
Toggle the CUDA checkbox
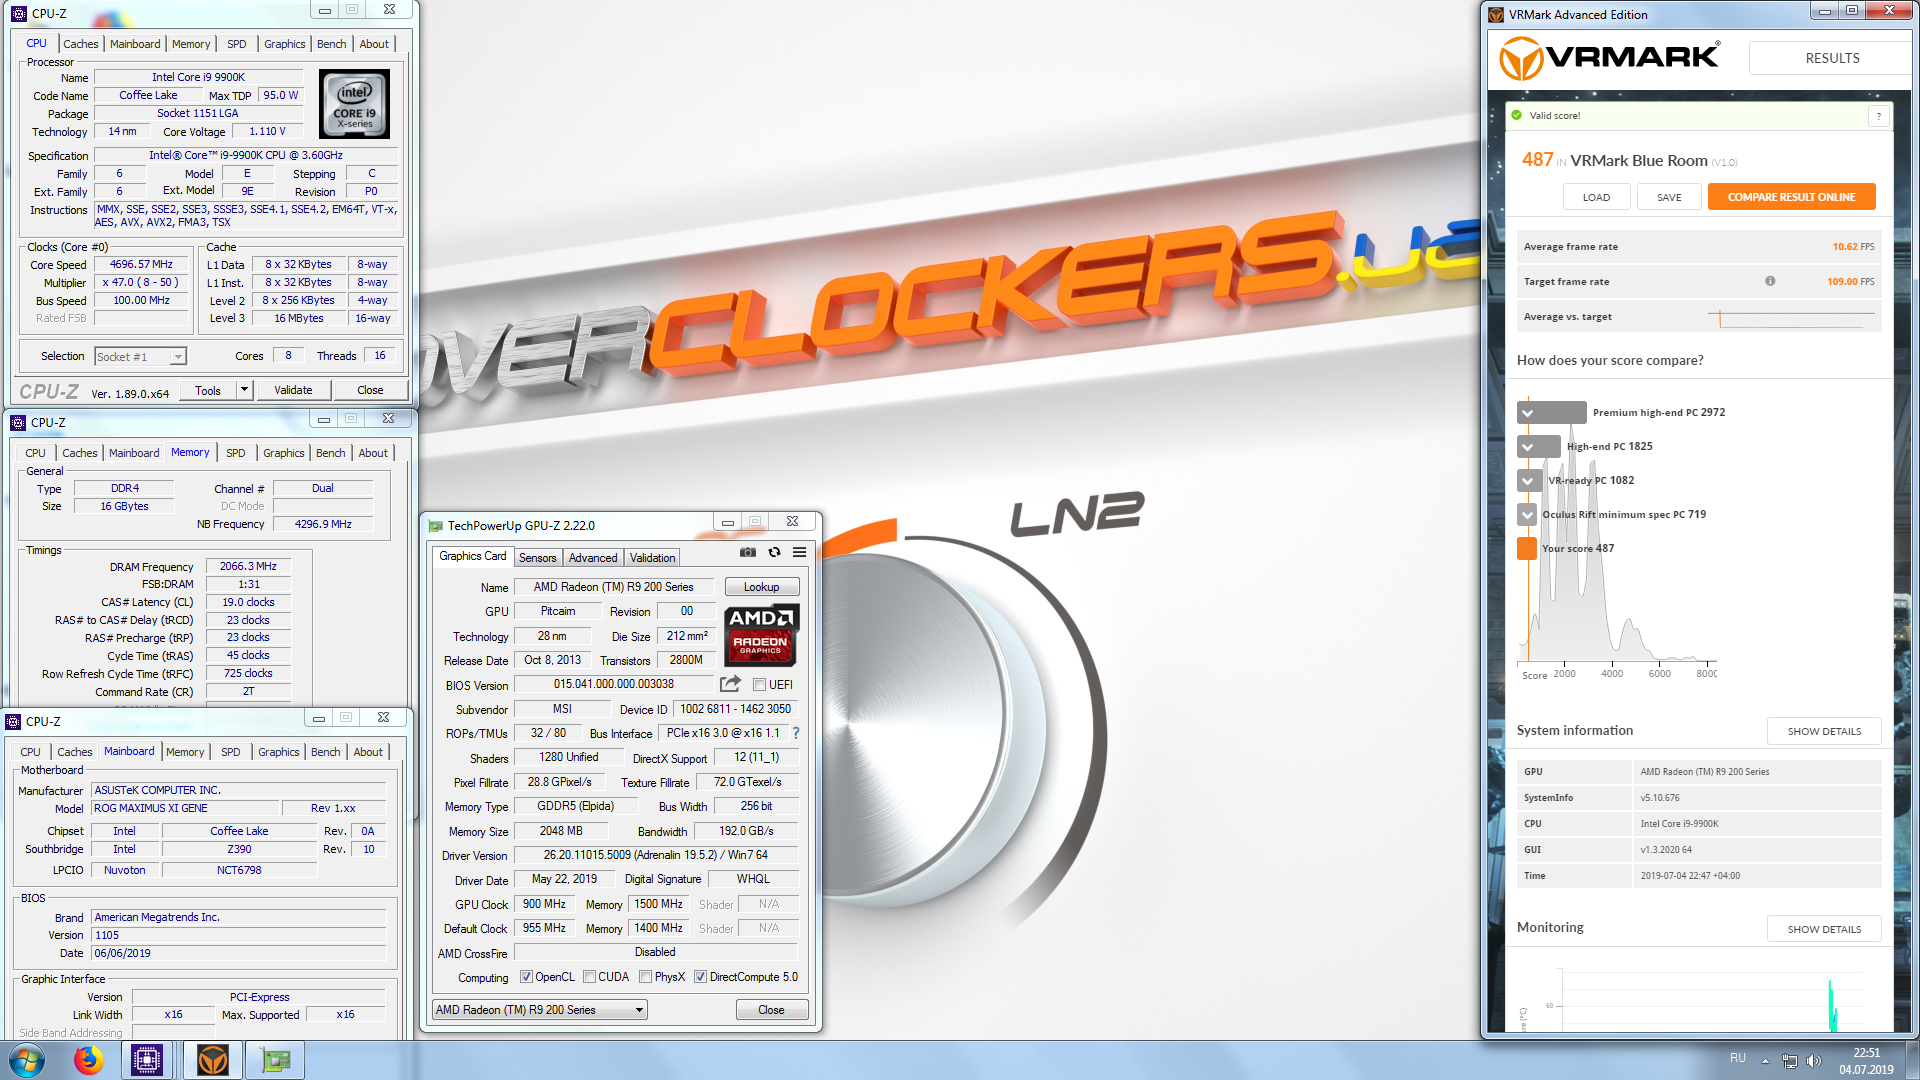590,977
